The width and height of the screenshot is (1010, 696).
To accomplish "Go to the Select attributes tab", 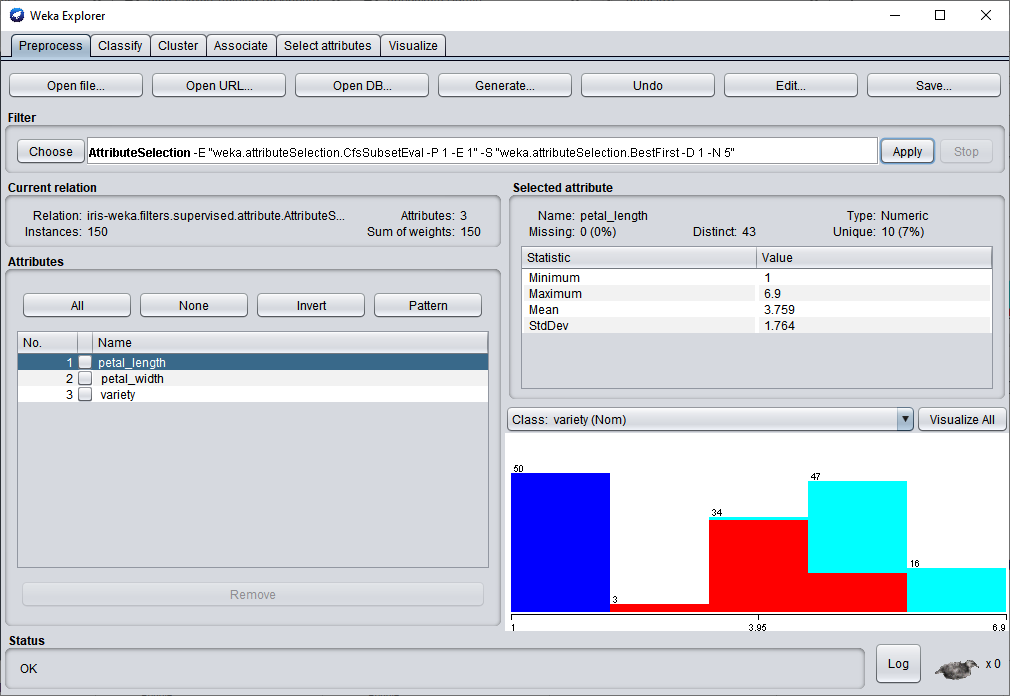I will (327, 46).
